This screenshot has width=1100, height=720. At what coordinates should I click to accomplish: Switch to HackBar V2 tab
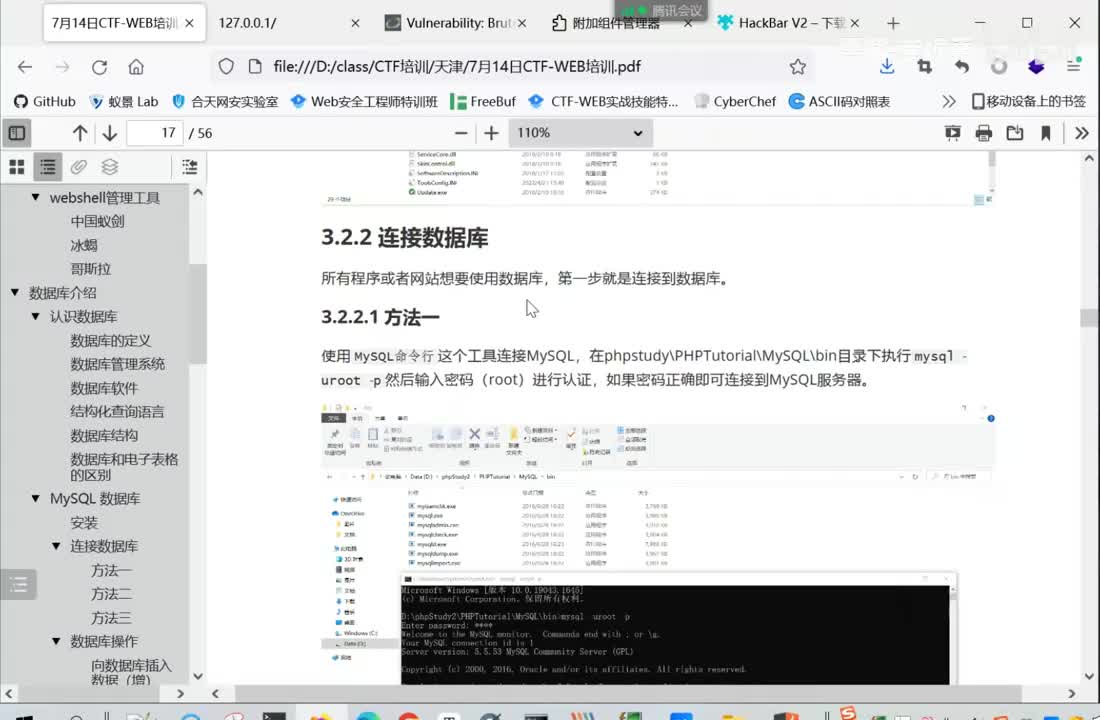point(789,23)
